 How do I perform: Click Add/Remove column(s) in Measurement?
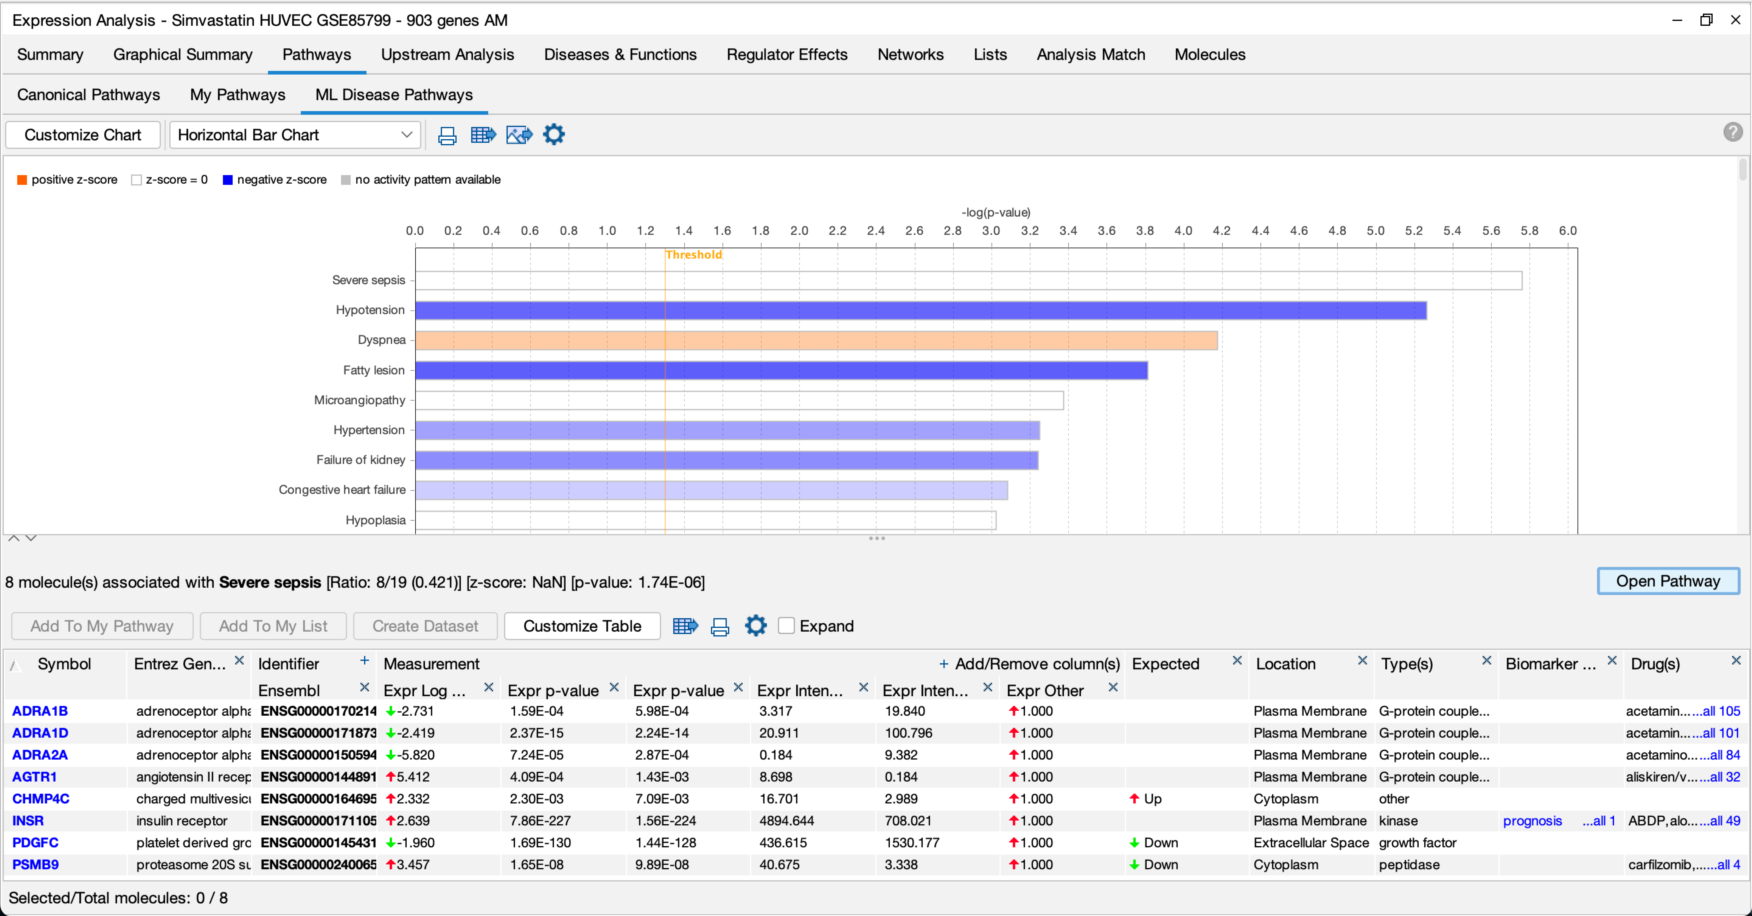pos(1029,664)
